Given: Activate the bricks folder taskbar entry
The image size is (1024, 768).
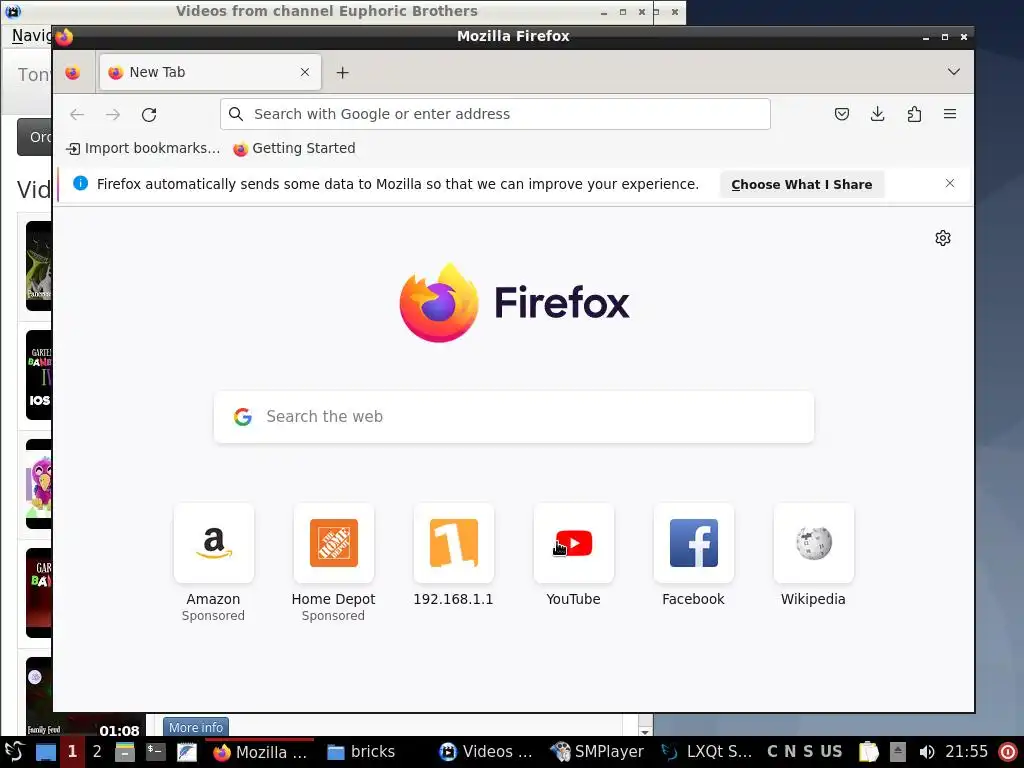Looking at the screenshot, I should (361, 752).
